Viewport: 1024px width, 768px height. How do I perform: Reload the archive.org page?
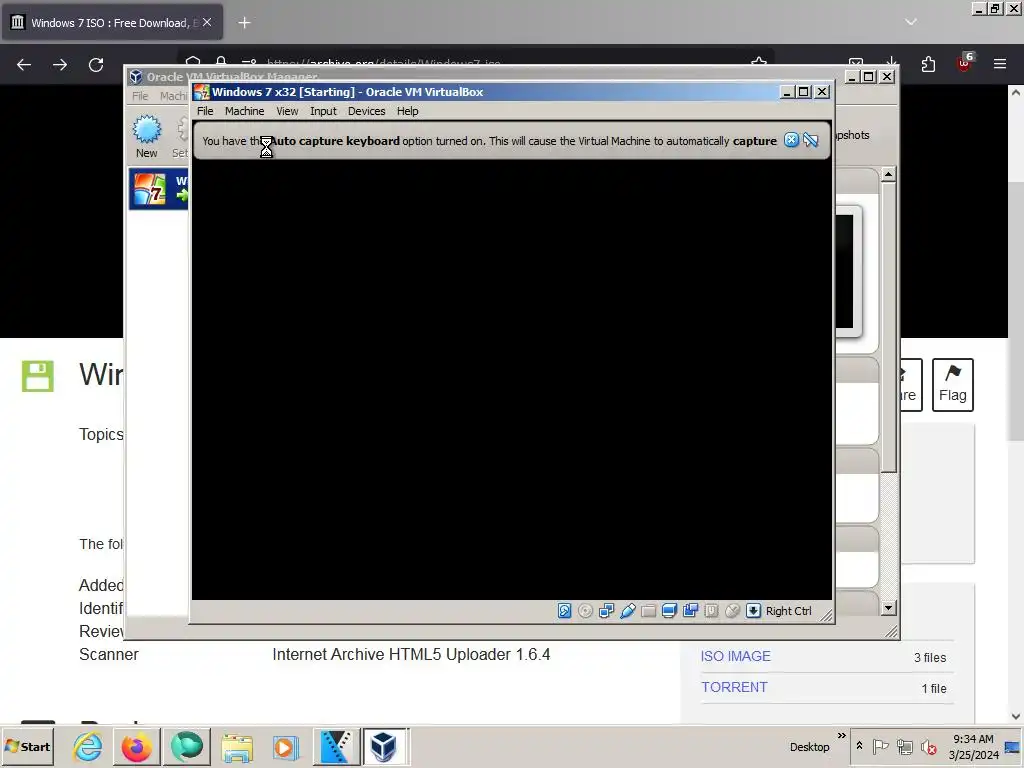[x=96, y=65]
